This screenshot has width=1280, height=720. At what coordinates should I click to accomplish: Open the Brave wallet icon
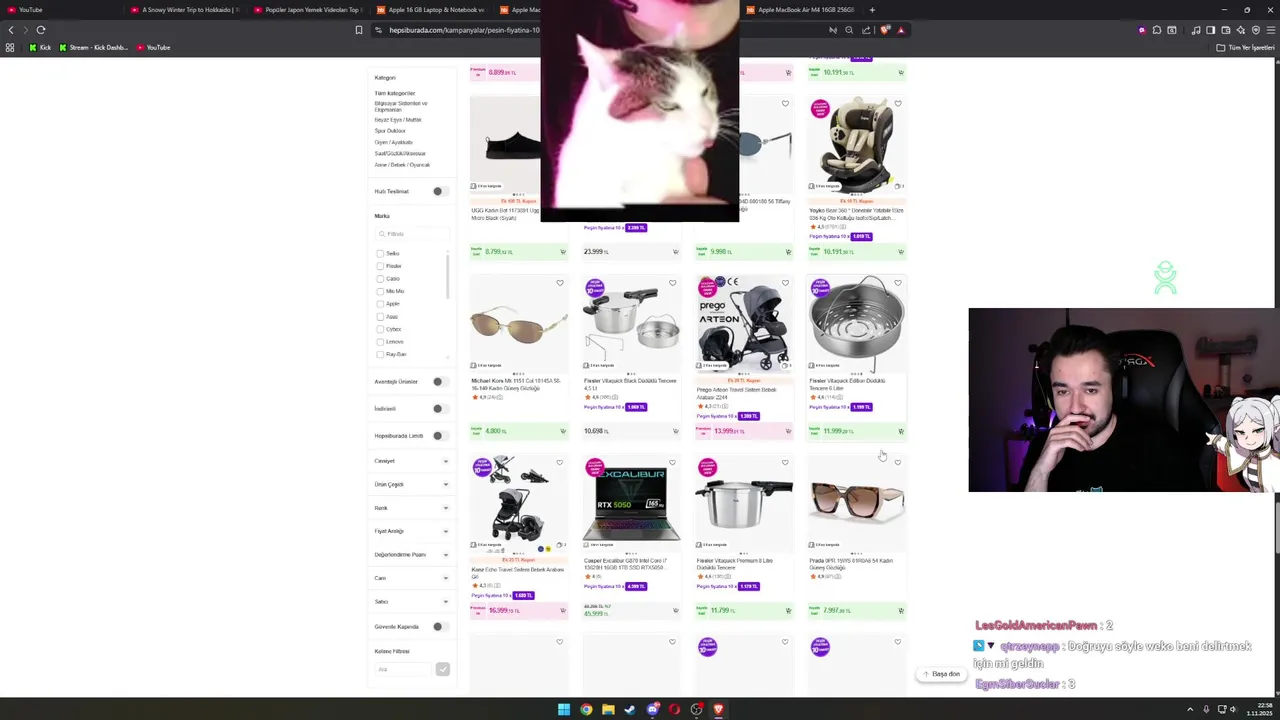1226,30
